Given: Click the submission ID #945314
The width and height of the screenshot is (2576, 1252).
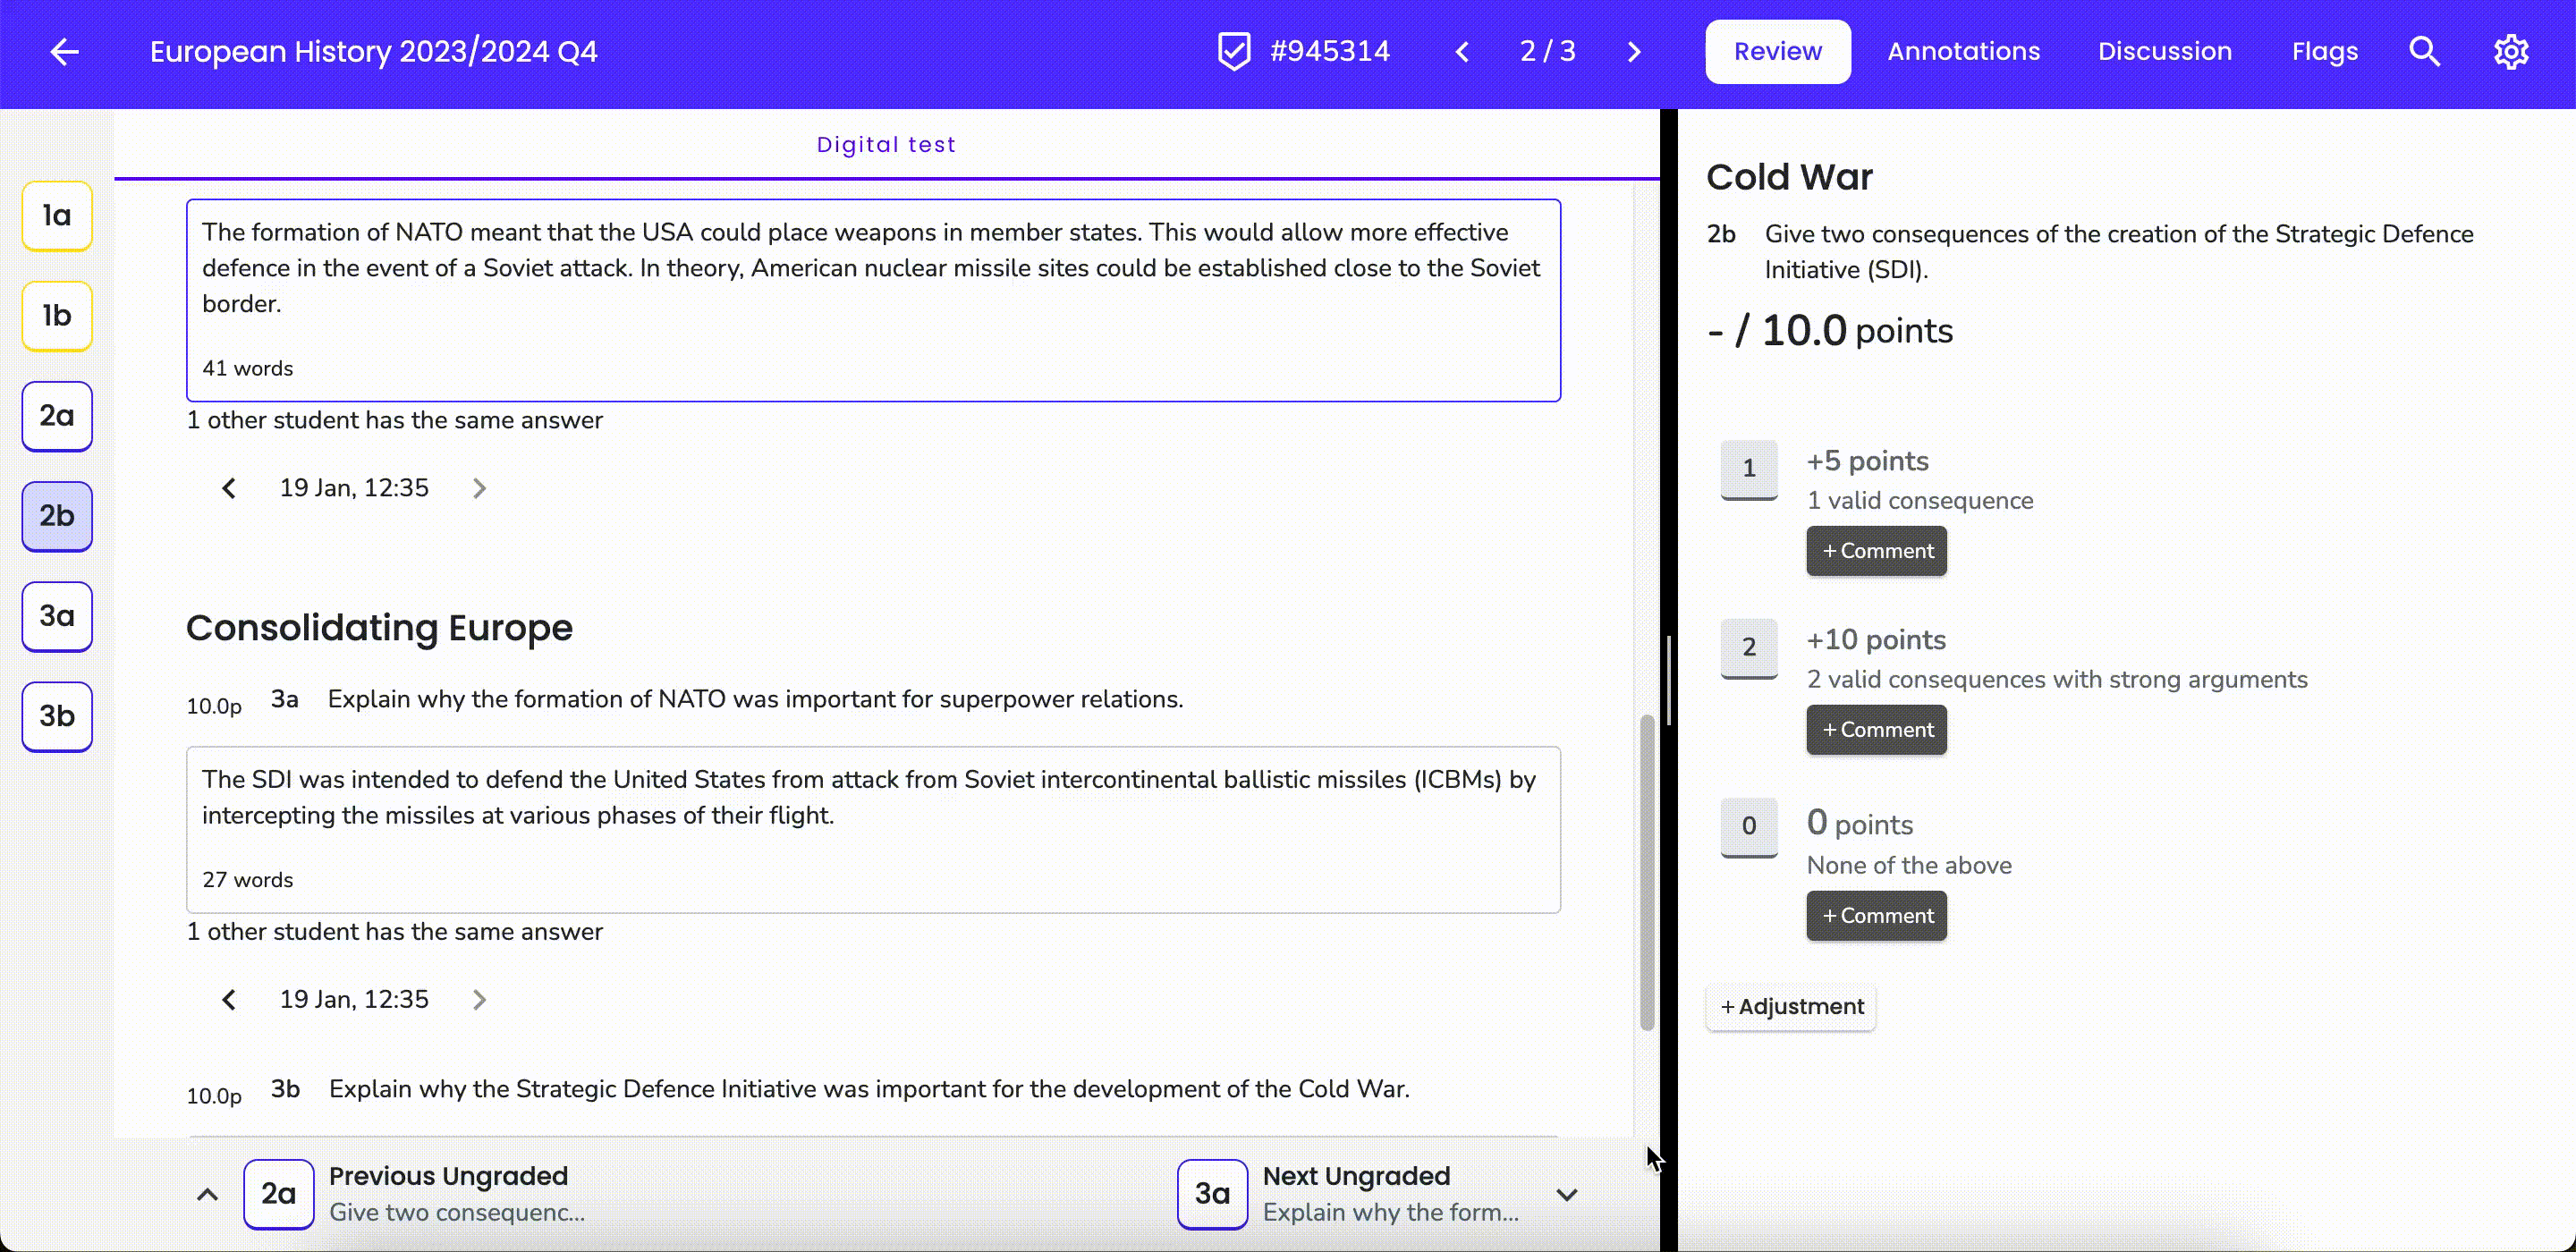Looking at the screenshot, I should 1330,52.
